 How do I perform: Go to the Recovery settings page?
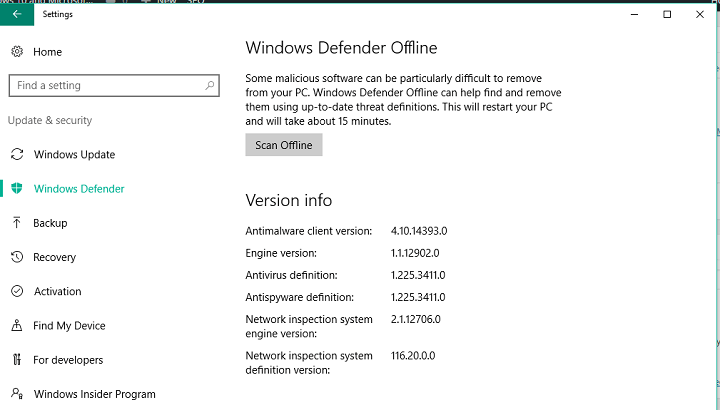point(54,257)
